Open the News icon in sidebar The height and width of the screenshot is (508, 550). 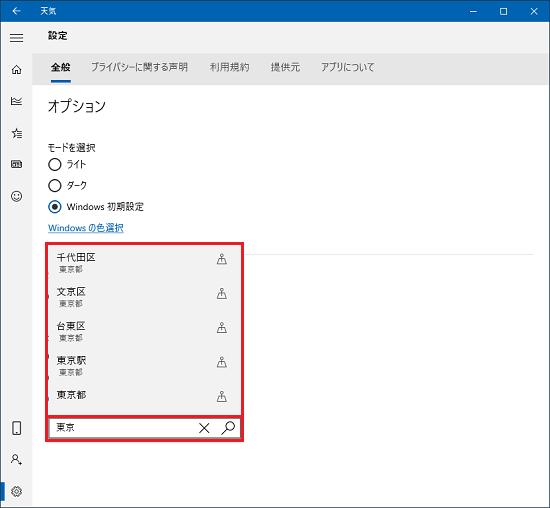point(16,164)
